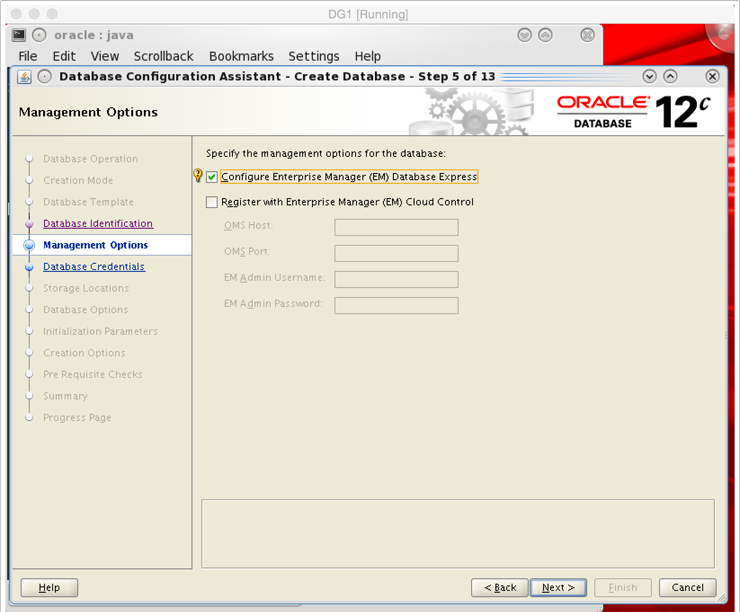Cancel the database creation wizard
This screenshot has height=612, width=740.
click(x=688, y=587)
